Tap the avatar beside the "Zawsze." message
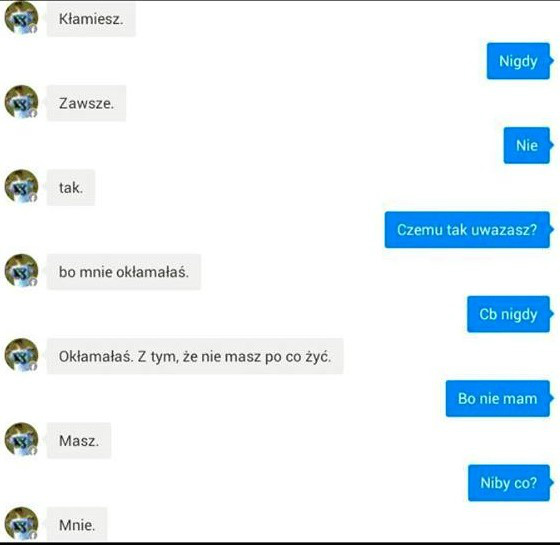The image size is (560, 545). (21, 102)
